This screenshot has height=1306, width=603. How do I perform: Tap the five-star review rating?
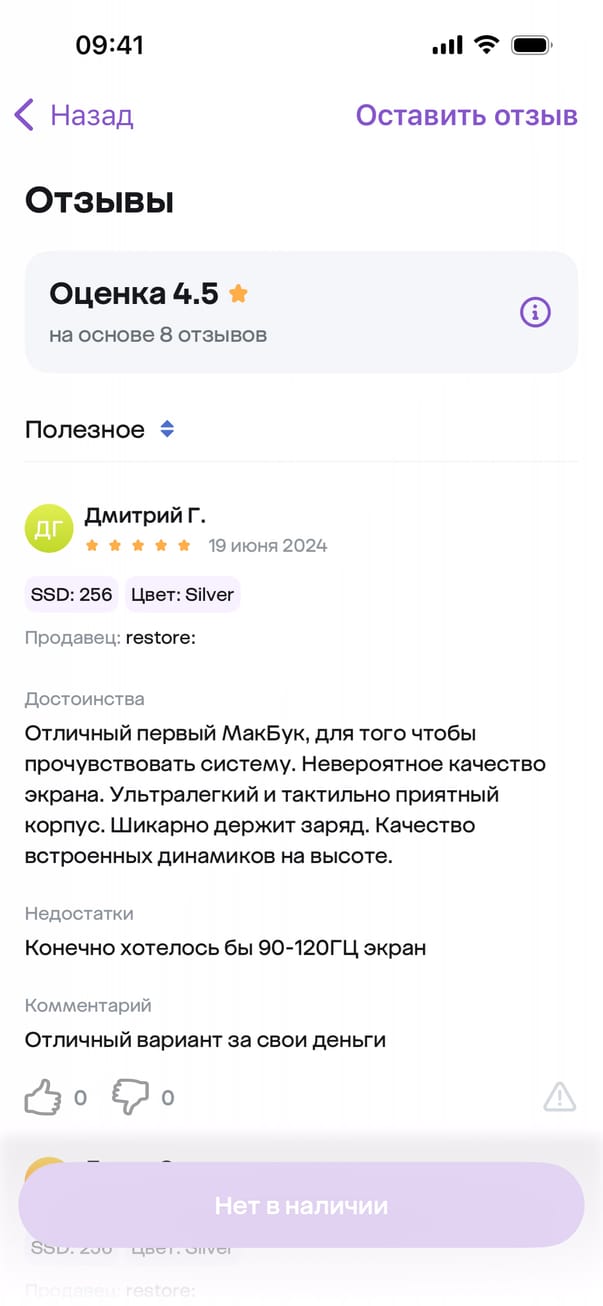tap(138, 546)
